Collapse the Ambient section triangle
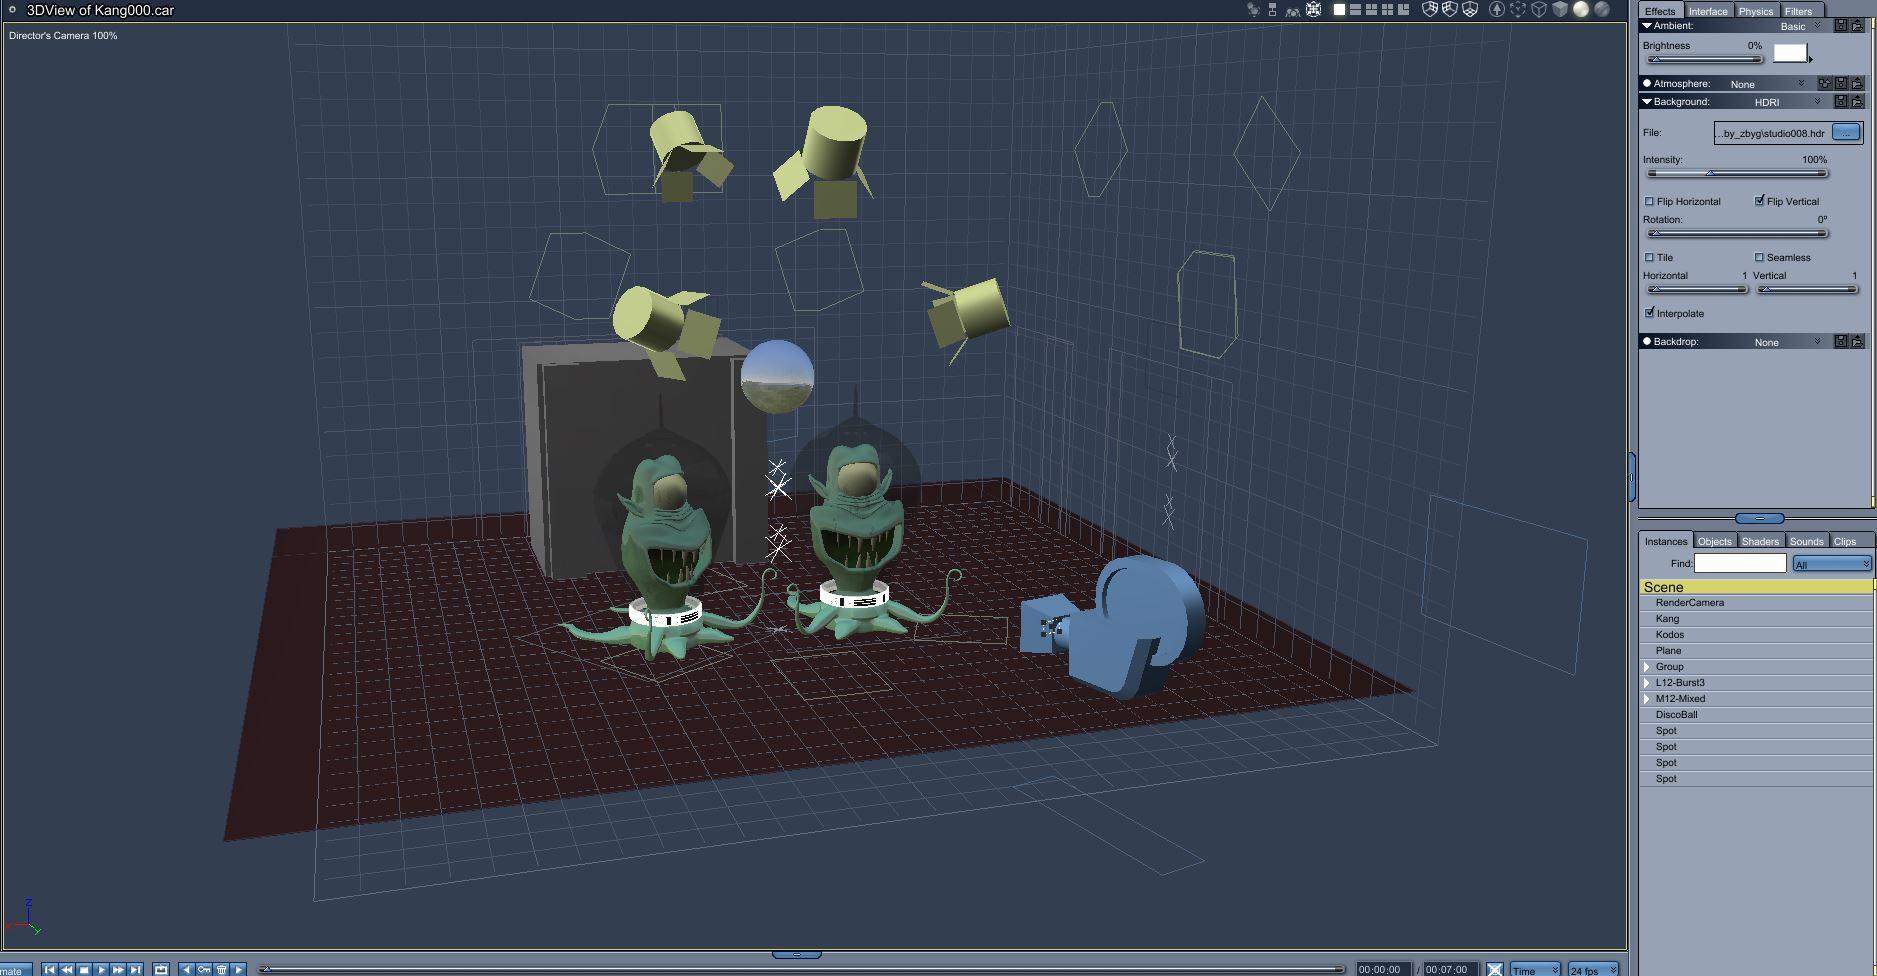The height and width of the screenshot is (976, 1877). coord(1647,26)
